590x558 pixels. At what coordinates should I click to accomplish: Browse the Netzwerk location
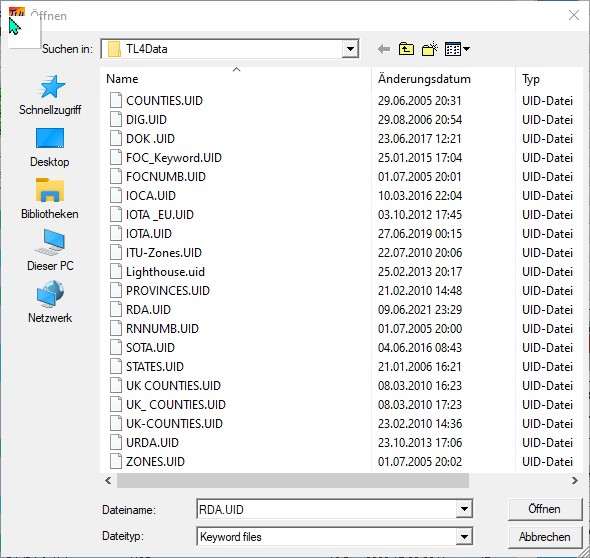50,302
